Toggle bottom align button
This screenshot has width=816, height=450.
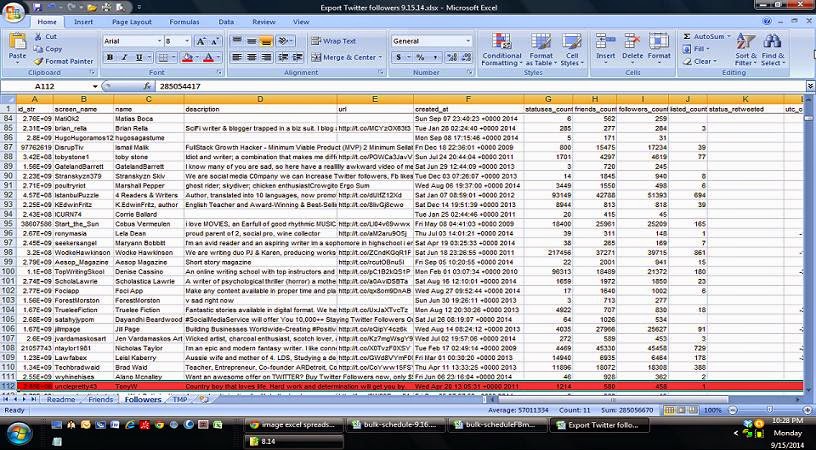click(x=266, y=41)
